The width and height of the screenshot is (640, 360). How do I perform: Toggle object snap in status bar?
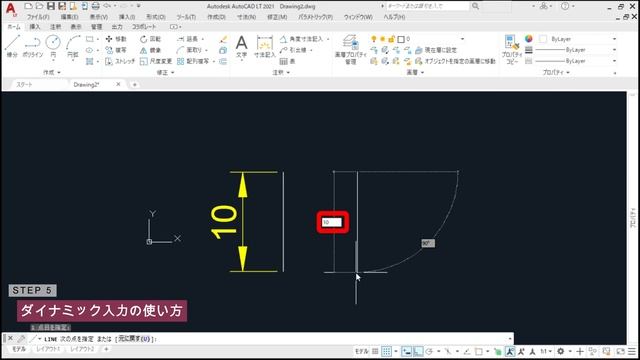[x=479, y=351]
